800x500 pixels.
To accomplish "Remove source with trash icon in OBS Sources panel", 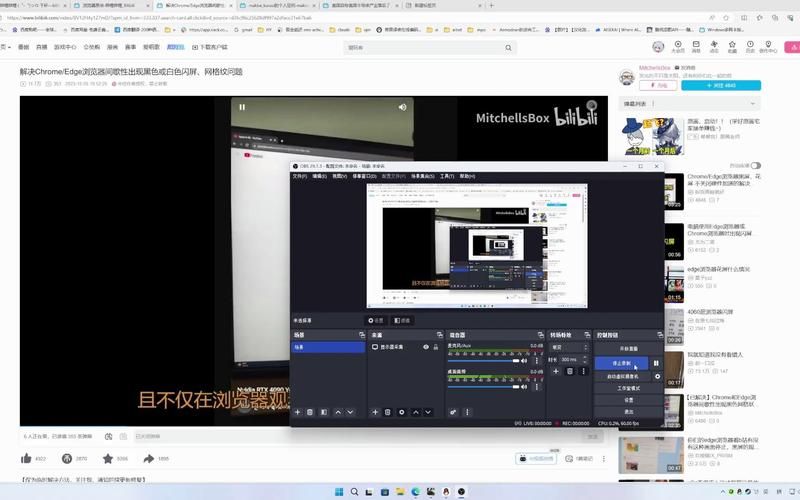I will (388, 412).
